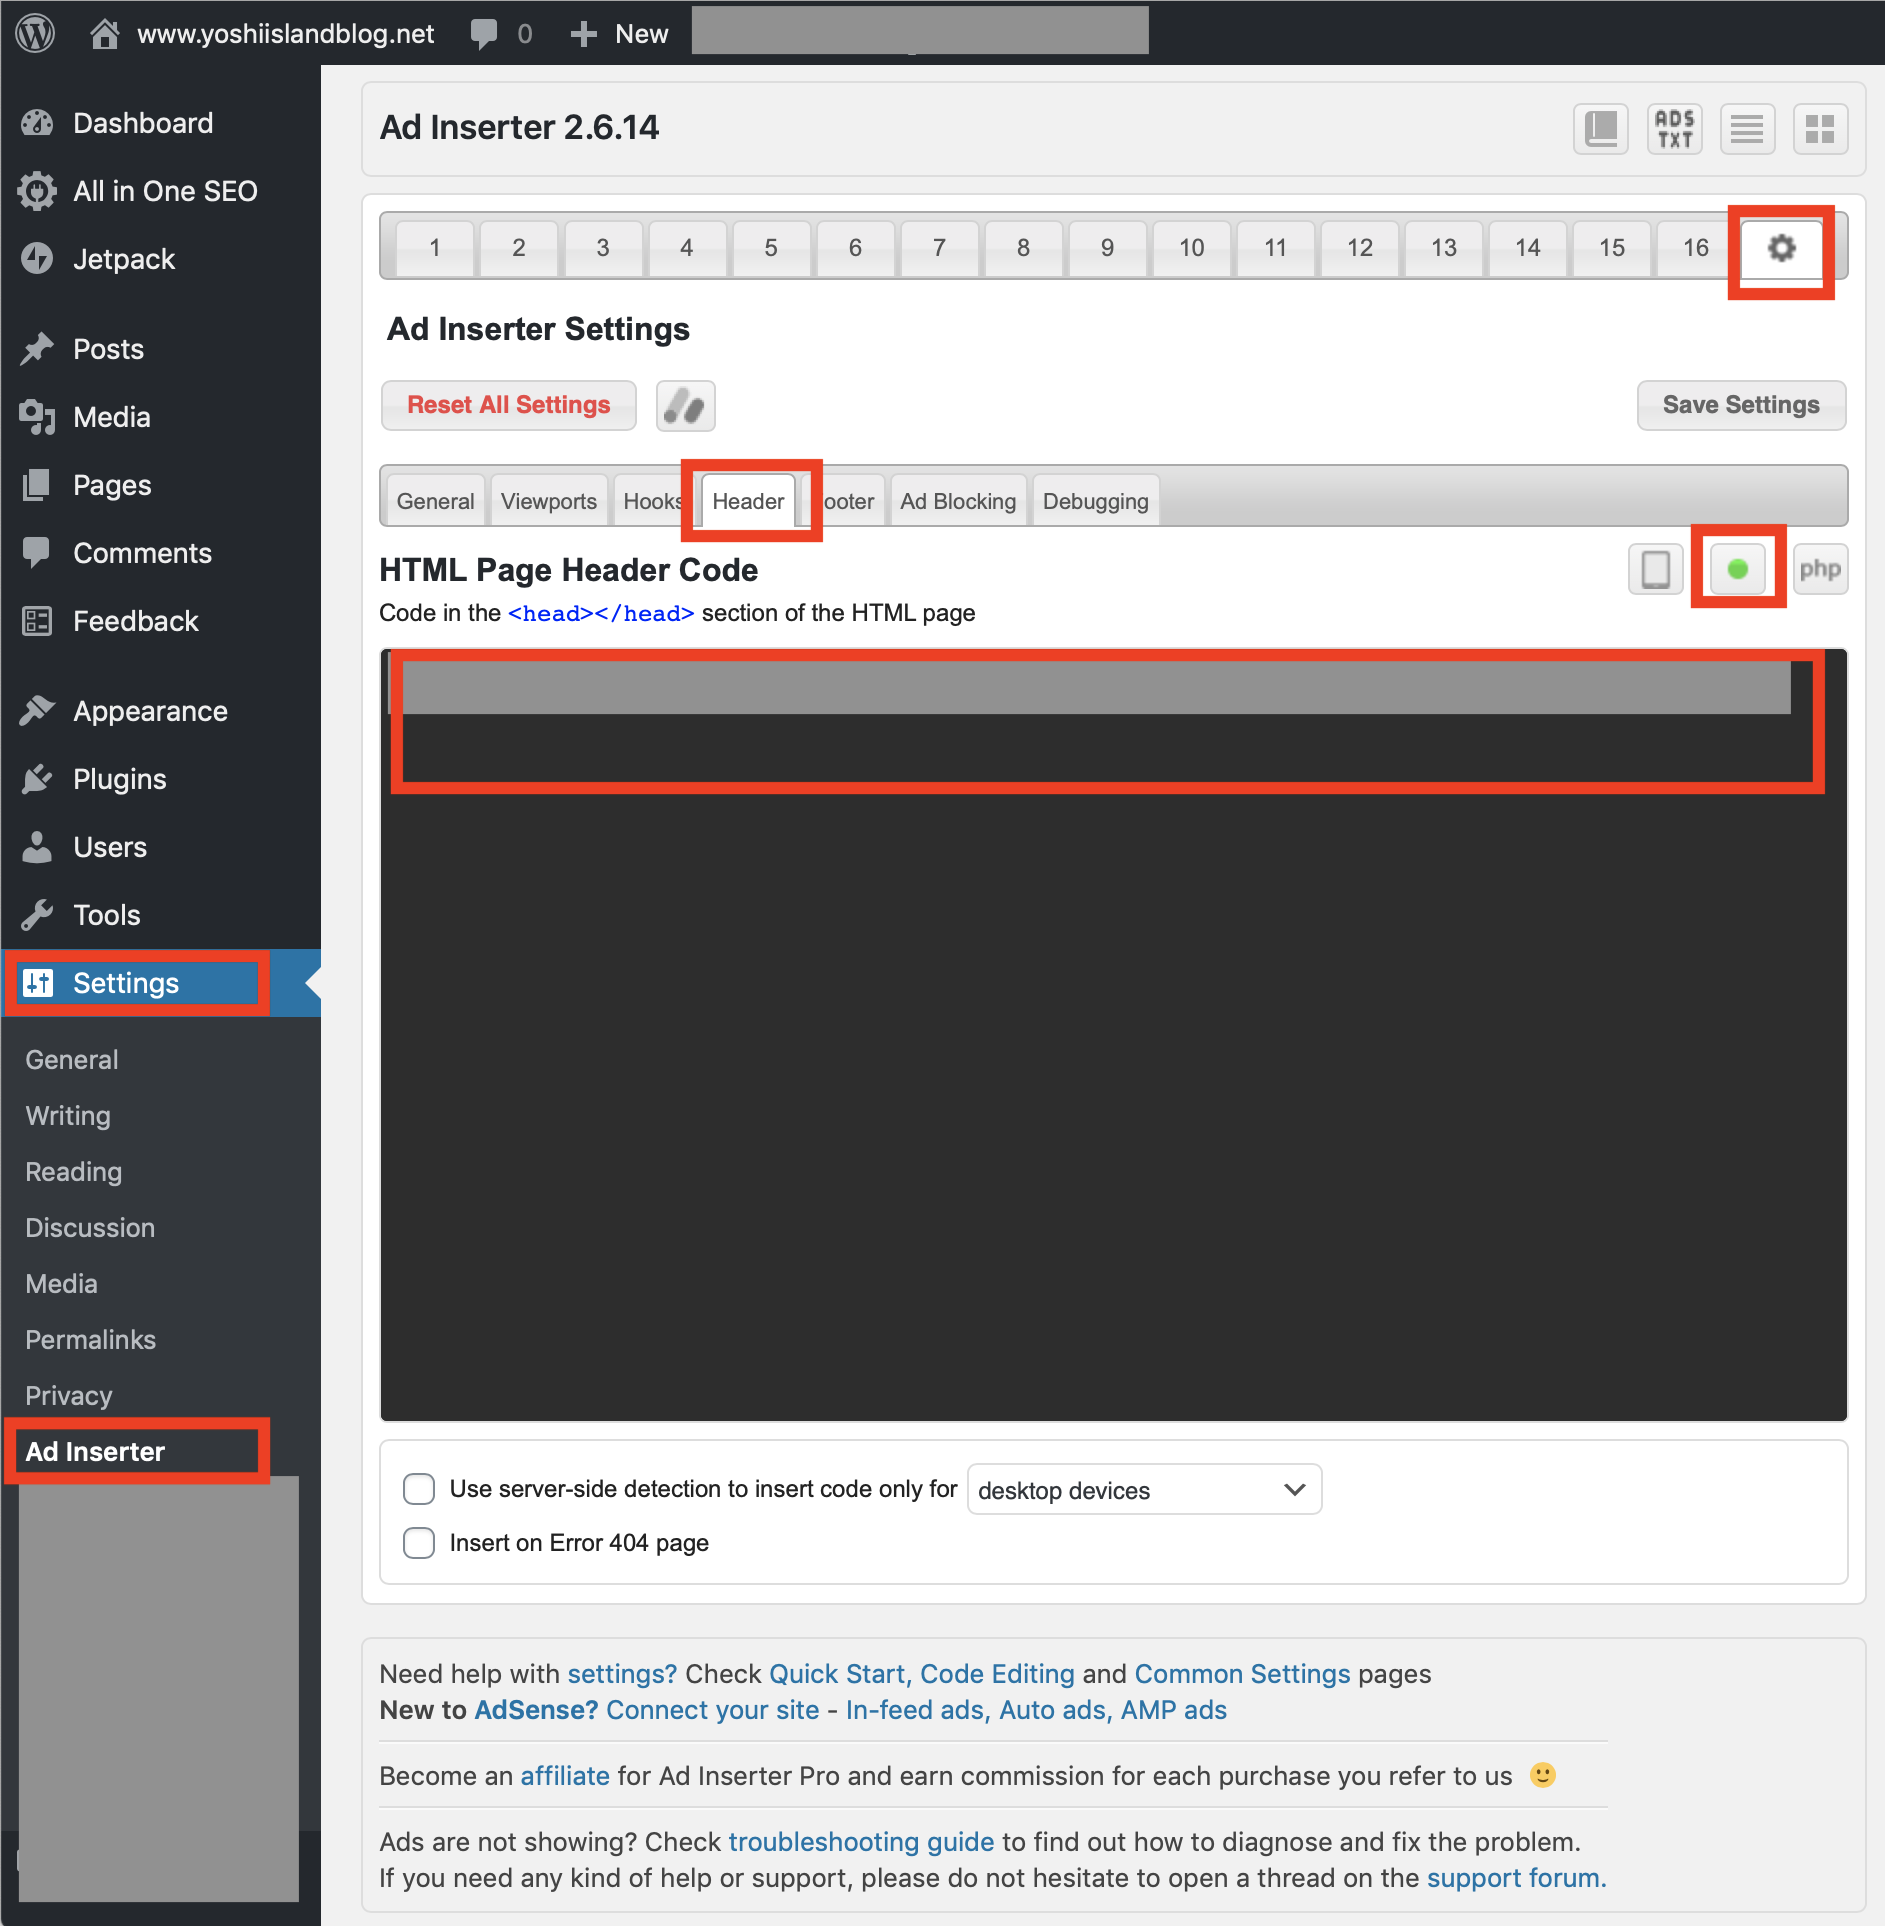Open the Quick Start link
Screen dimensions: 1885x1926
(840, 1674)
